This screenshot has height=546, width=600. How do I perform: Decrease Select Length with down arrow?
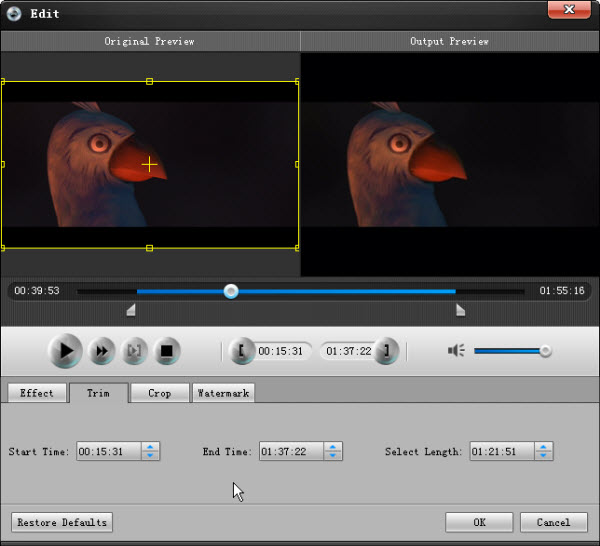(x=543, y=456)
